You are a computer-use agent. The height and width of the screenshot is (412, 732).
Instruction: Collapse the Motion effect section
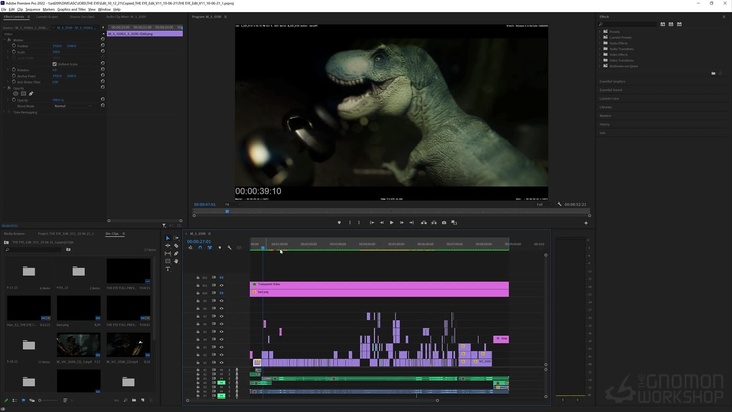point(5,40)
